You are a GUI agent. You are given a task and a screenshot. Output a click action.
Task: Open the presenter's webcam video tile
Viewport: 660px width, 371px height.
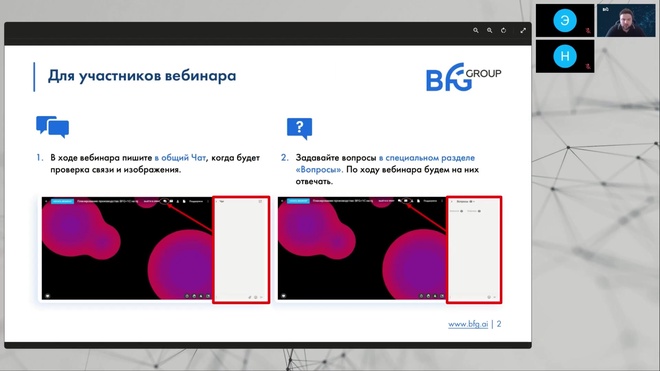(x=626, y=21)
